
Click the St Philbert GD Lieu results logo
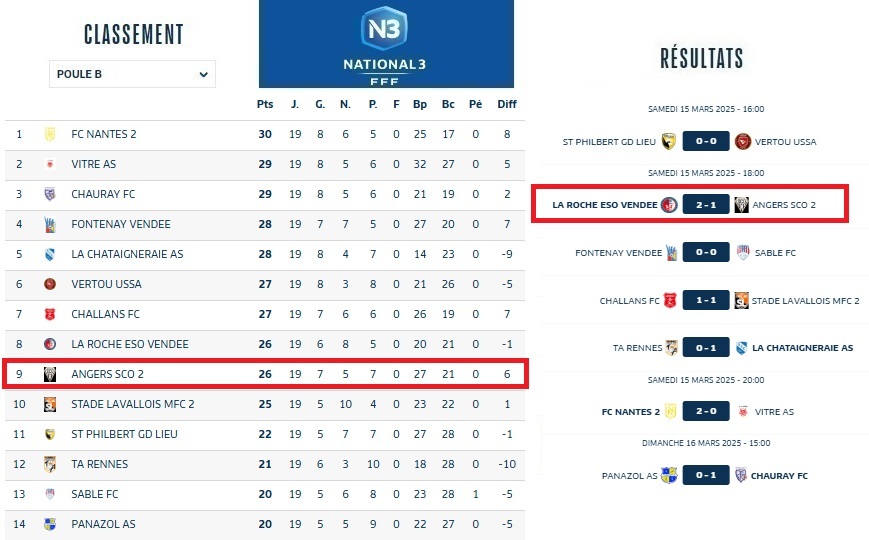669,142
